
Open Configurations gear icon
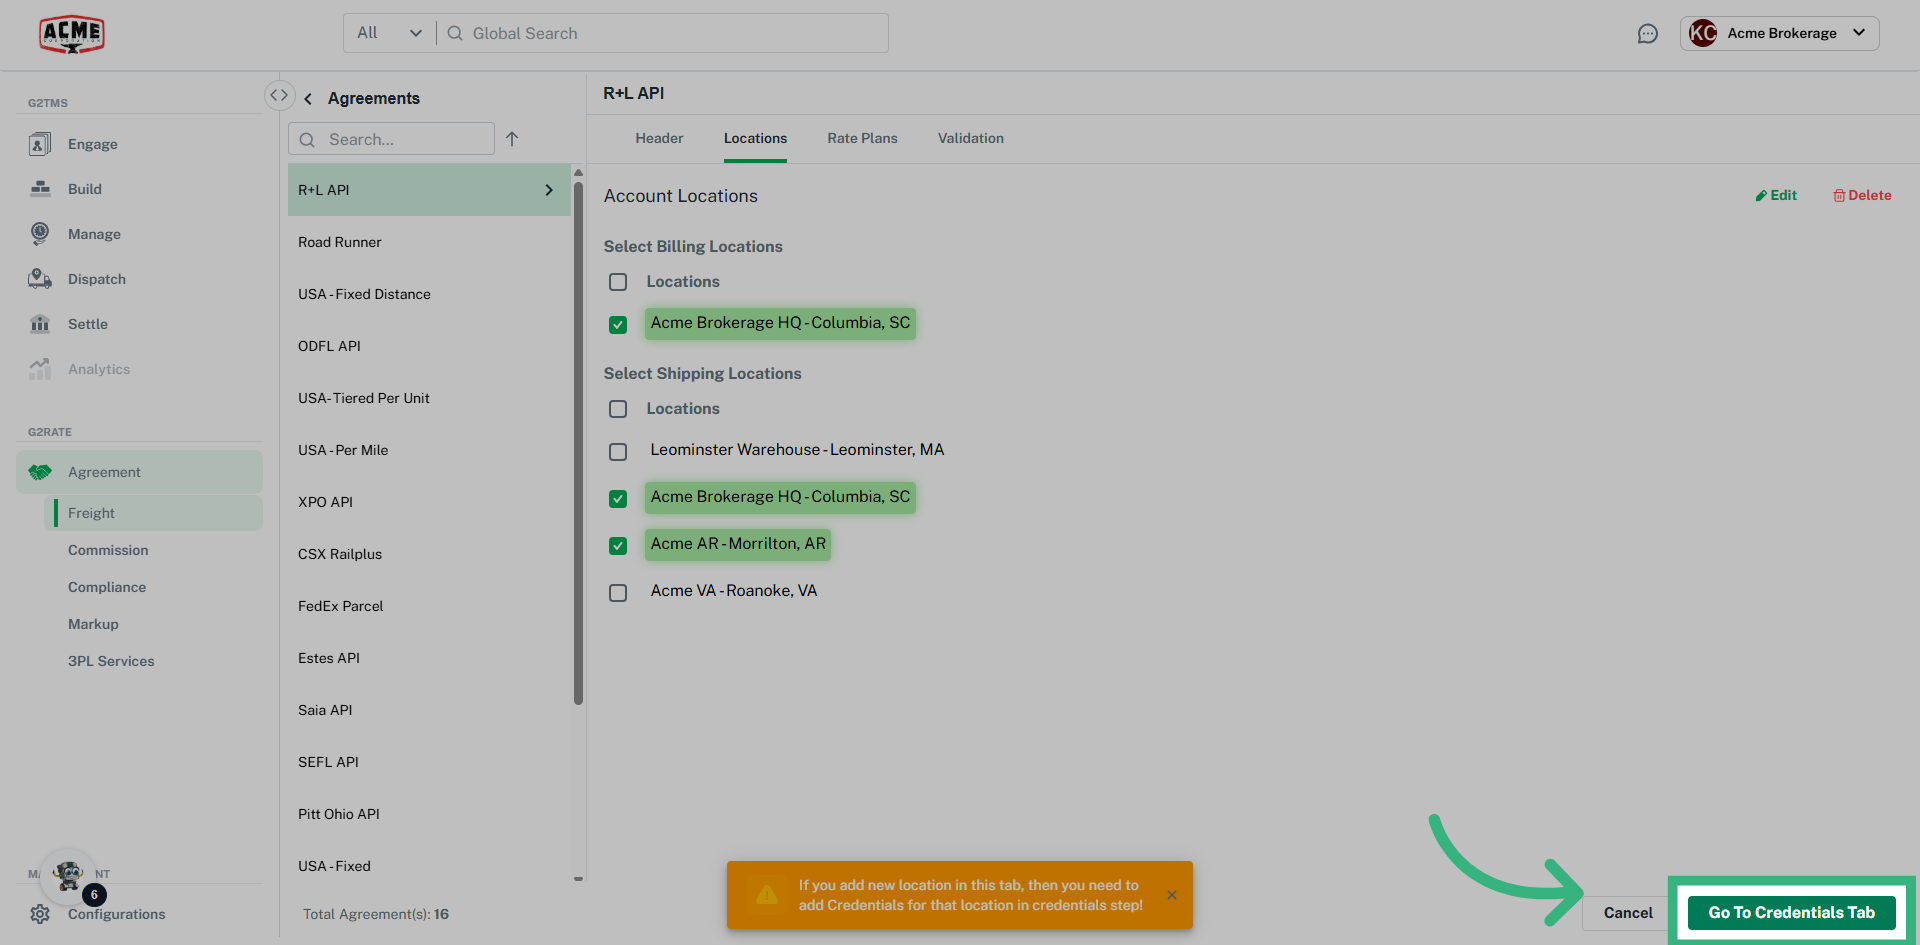40,914
